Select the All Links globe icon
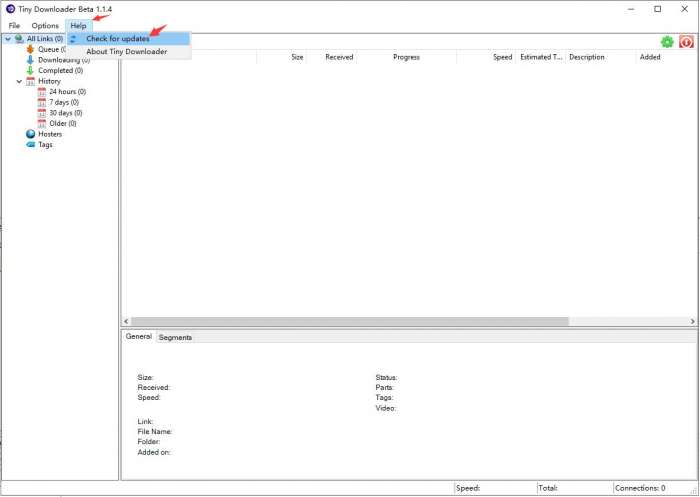The image size is (700, 497). (x=19, y=39)
